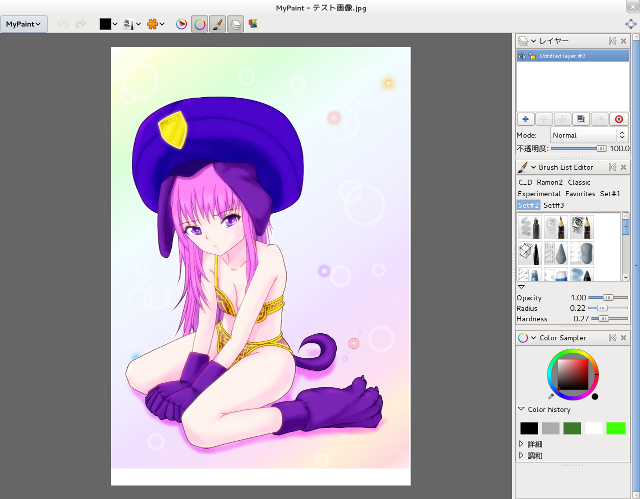This screenshot has height=499, width=640.
Task: Open the brush settings dropdown arrow
Action: coord(162,24)
